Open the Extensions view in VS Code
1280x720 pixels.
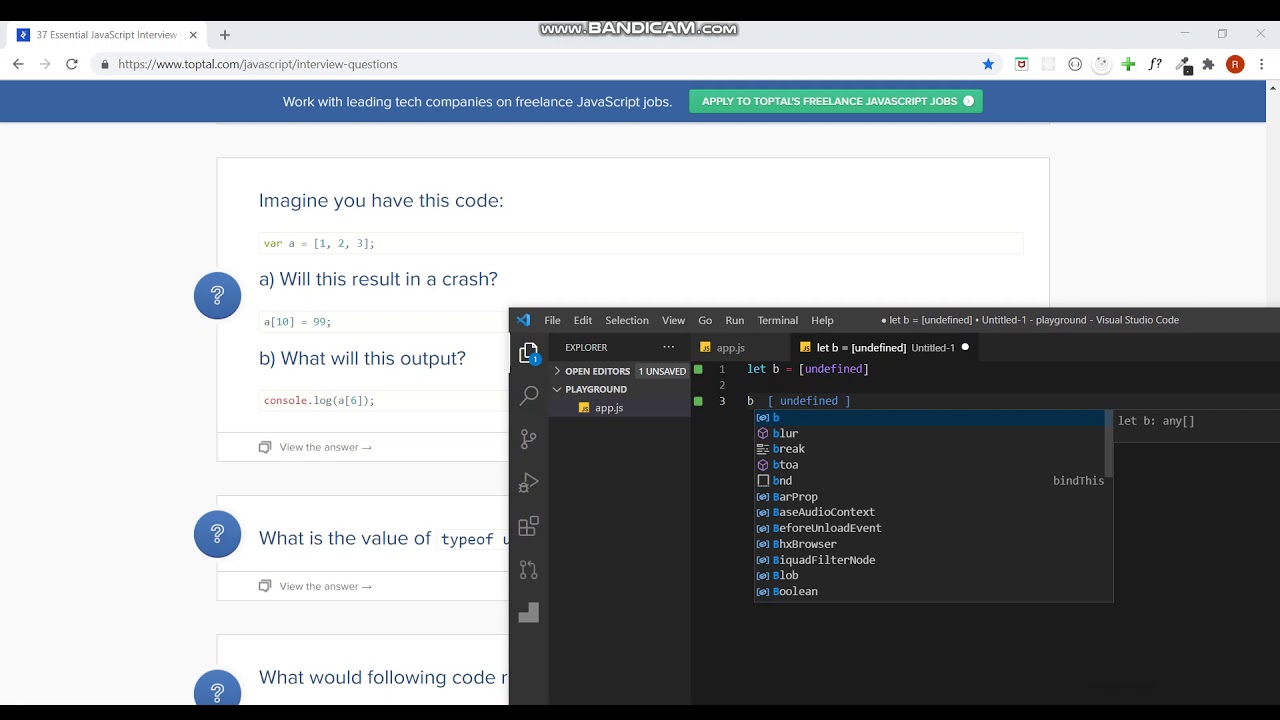(x=529, y=527)
